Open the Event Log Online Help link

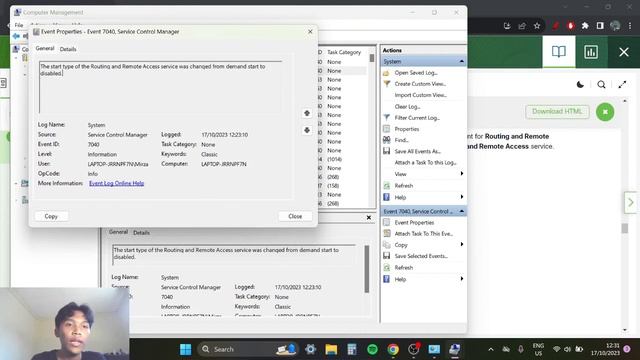116,183
